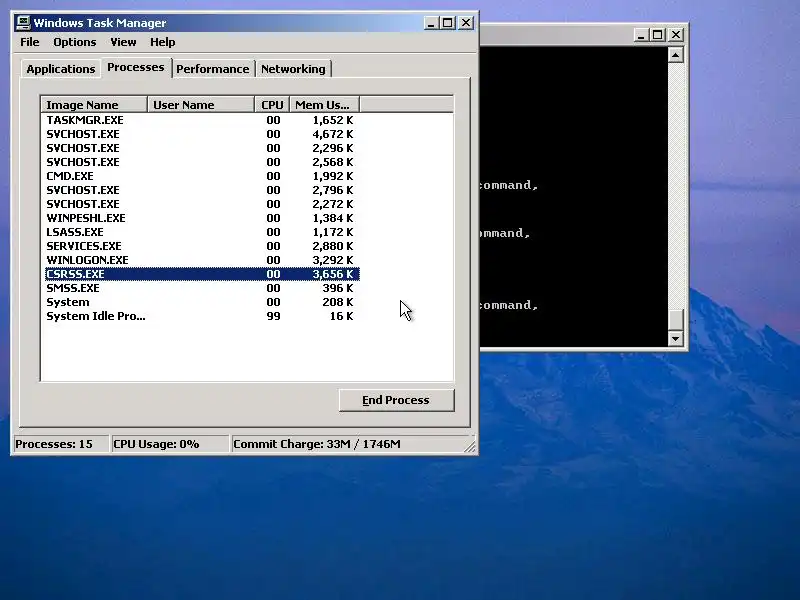800x600 pixels.
Task: Select the CMD.EXE process row
Action: coord(202,176)
